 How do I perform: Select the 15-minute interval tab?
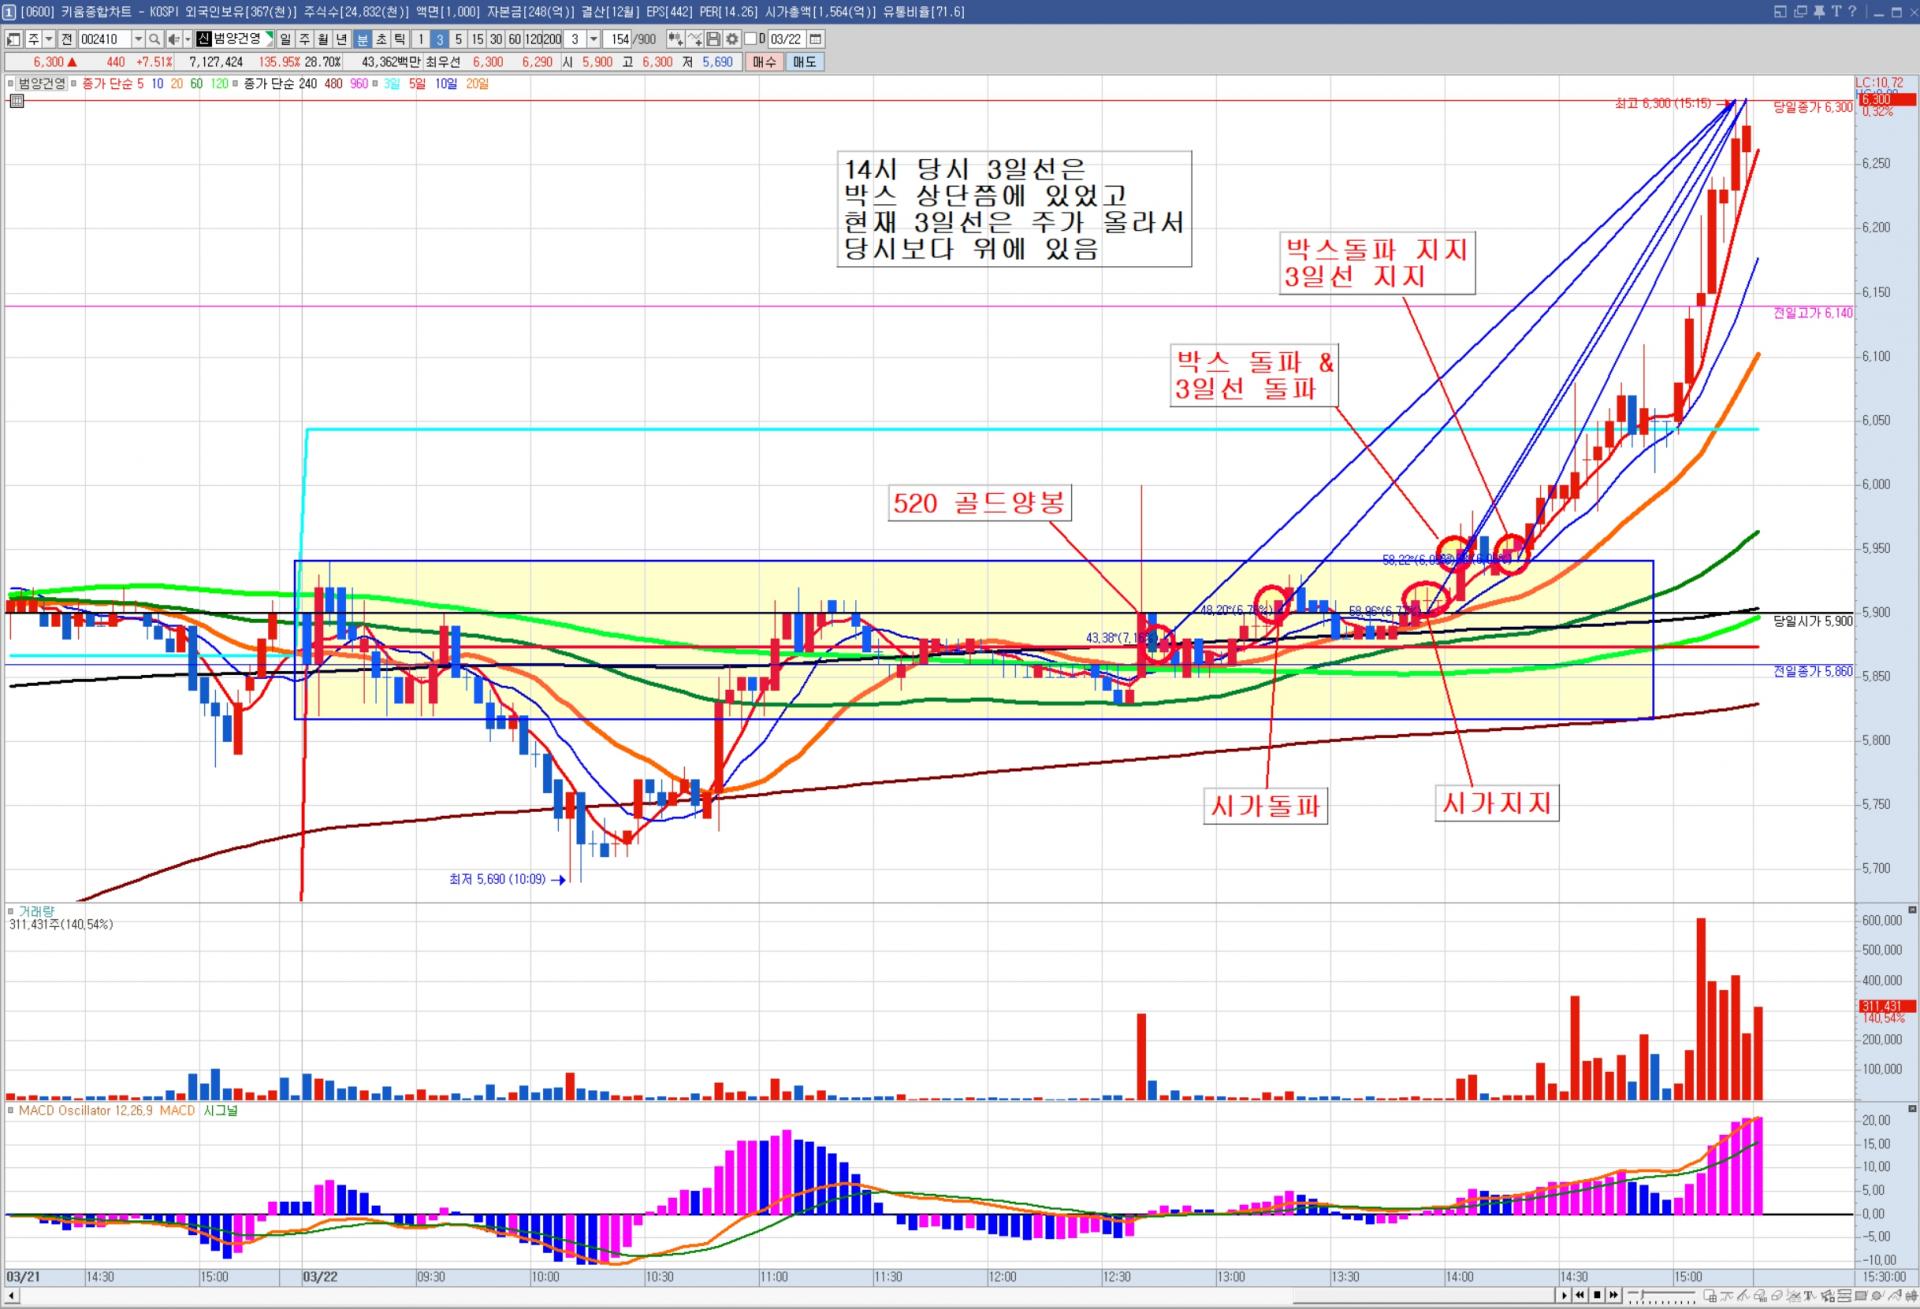(477, 39)
